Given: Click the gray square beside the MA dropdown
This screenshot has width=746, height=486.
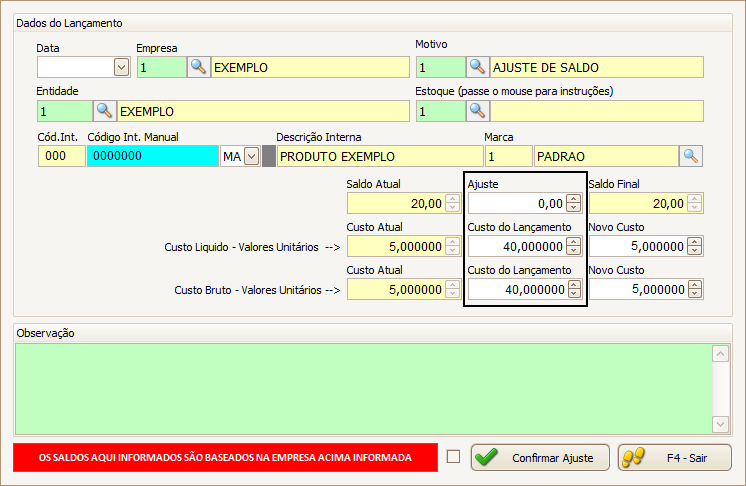Looking at the screenshot, I should coord(268,156).
